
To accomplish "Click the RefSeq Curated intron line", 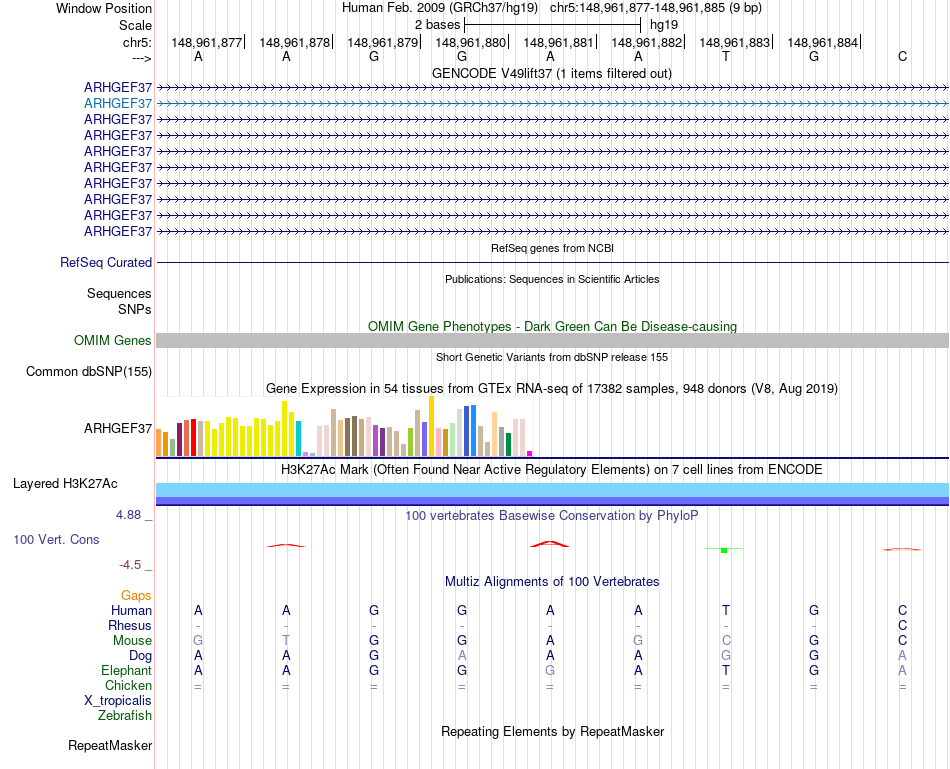I will click(552, 262).
